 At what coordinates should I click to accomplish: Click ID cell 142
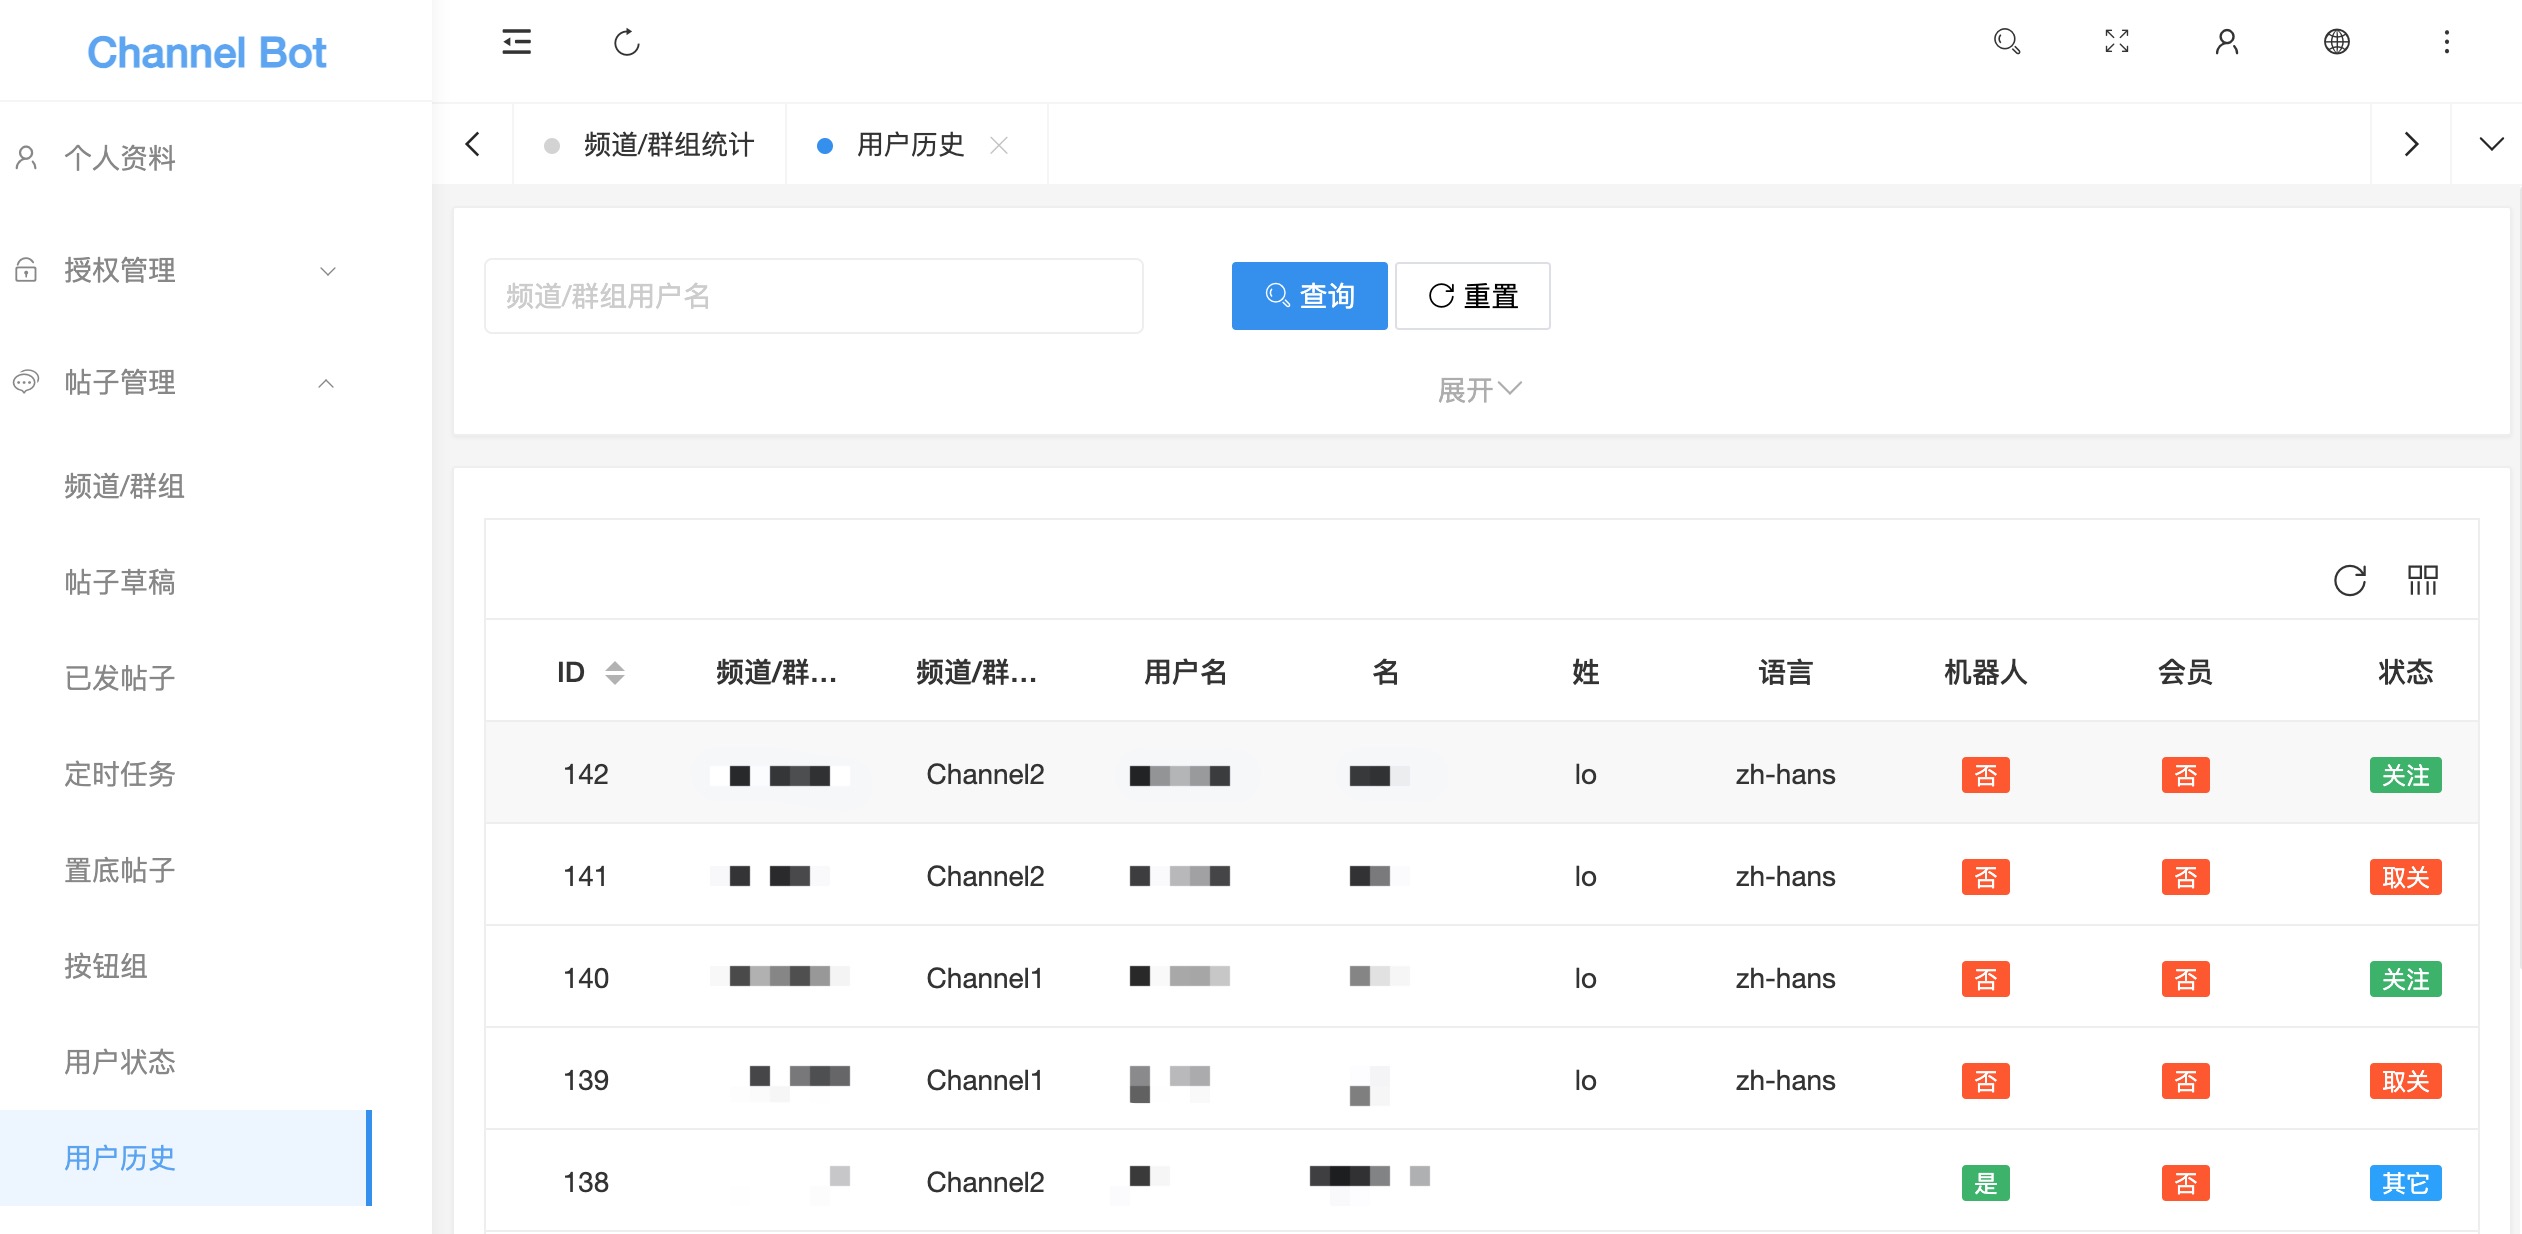click(585, 774)
